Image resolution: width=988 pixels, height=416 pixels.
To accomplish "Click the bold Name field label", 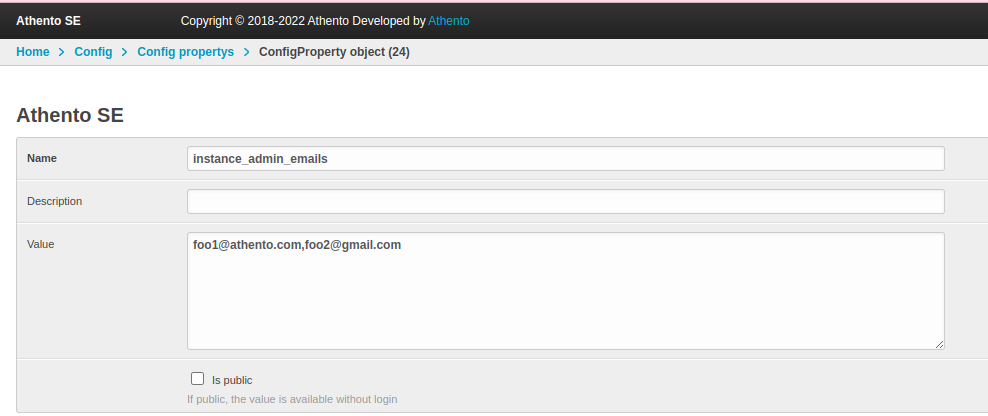I will click(42, 158).
